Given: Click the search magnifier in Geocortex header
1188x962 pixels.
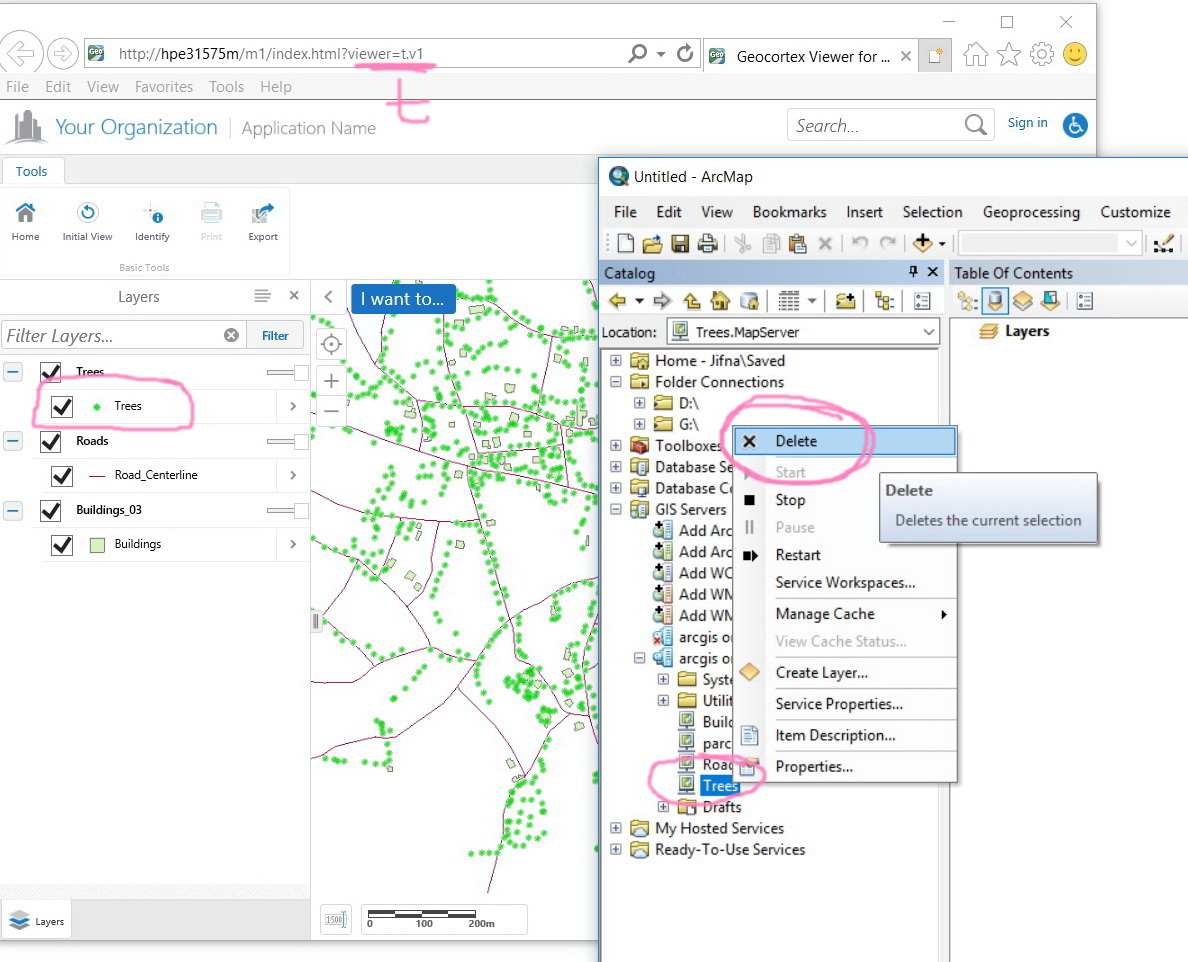Looking at the screenshot, I should point(976,125).
